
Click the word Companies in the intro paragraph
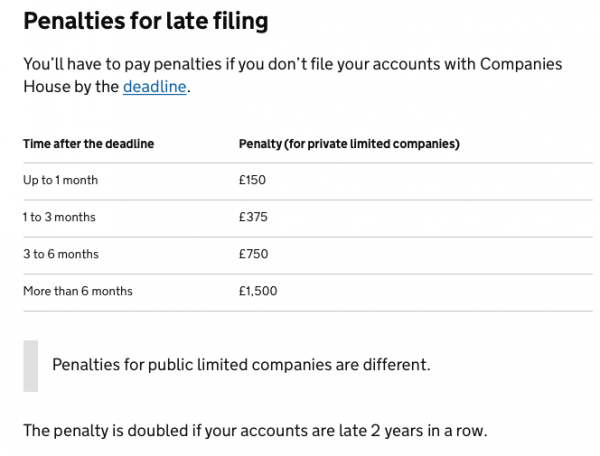pyautogui.click(x=521, y=64)
